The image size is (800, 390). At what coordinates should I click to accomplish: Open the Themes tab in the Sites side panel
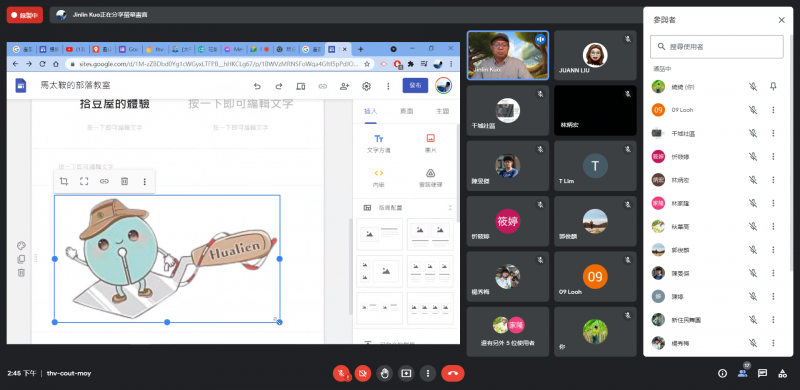point(442,111)
